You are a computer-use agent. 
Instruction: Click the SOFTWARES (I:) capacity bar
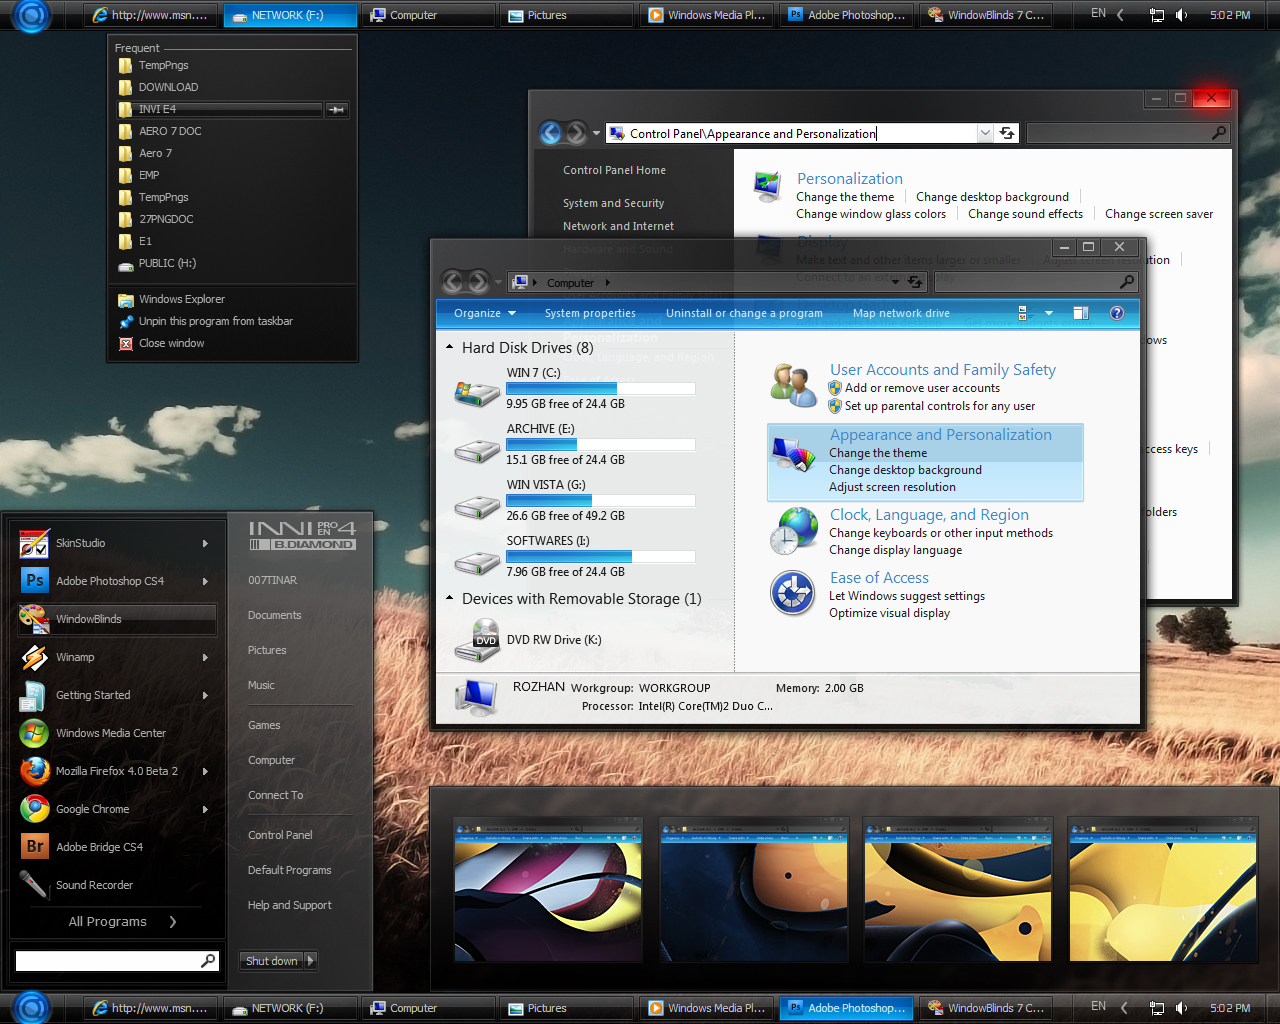coord(601,557)
